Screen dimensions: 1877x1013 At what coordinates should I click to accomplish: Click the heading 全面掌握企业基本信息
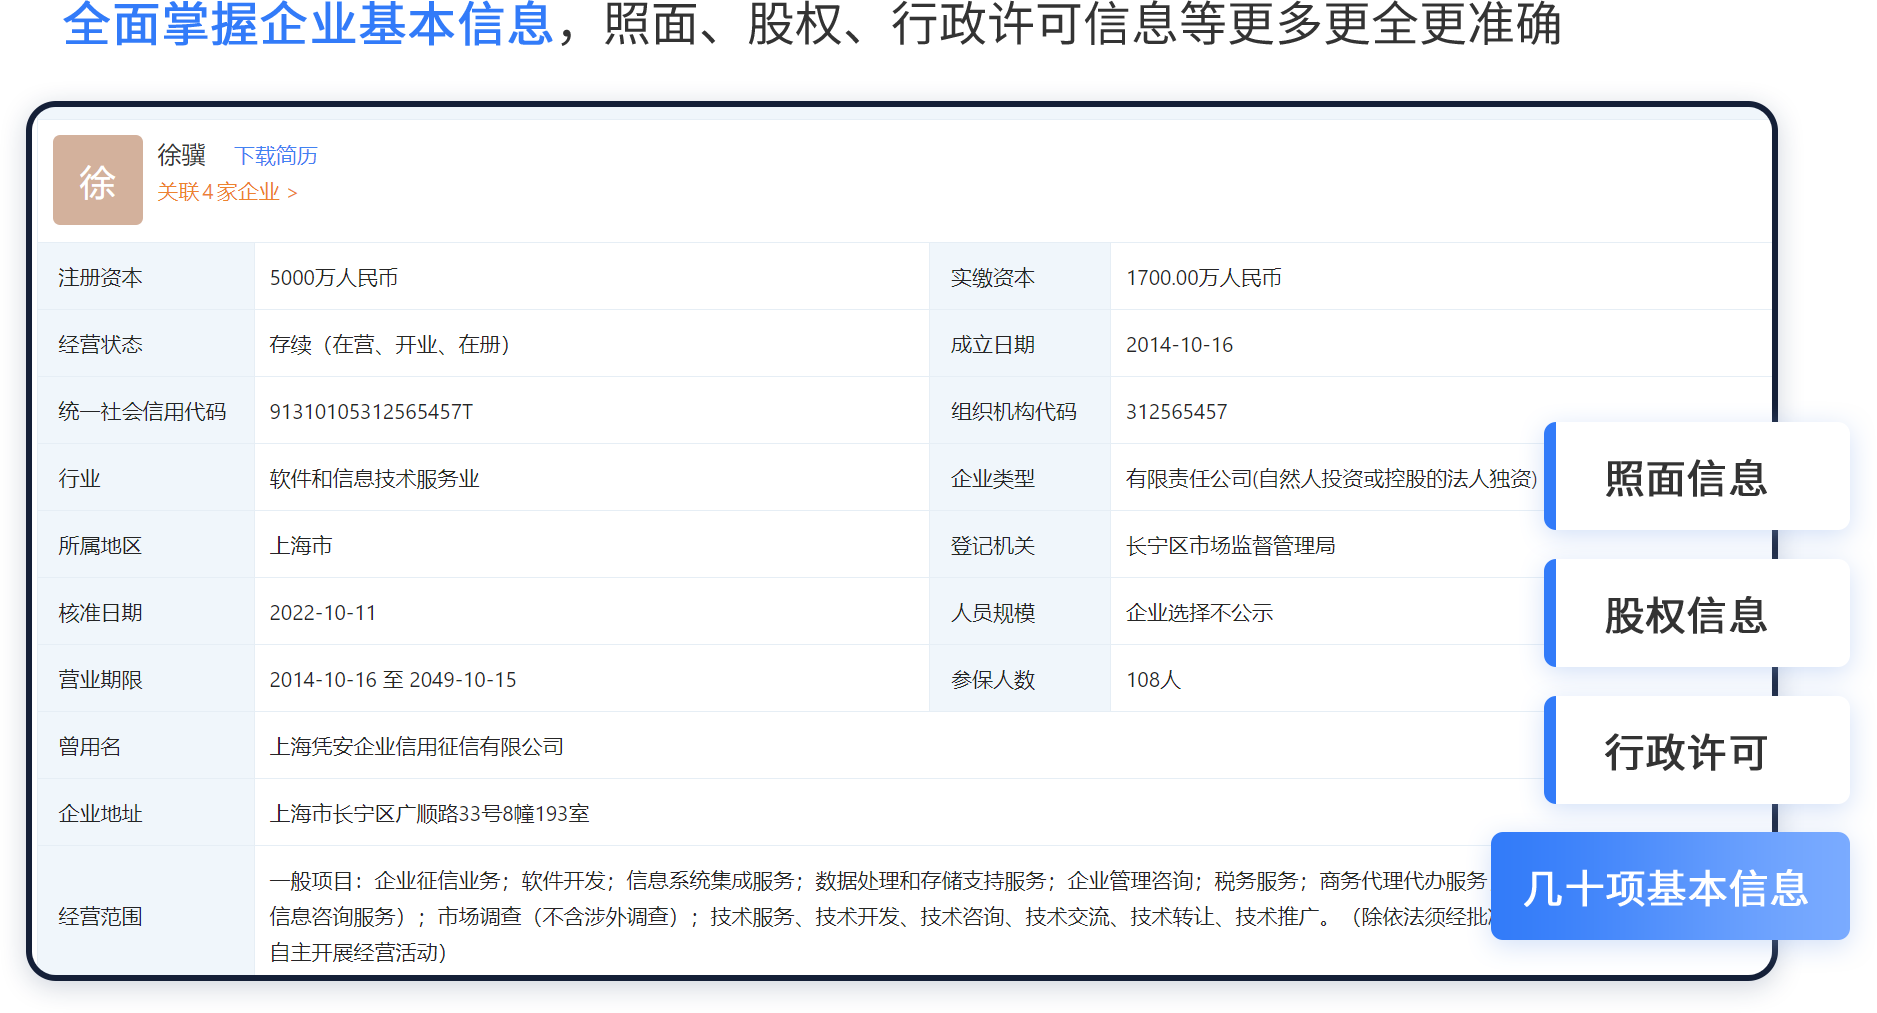tap(308, 24)
